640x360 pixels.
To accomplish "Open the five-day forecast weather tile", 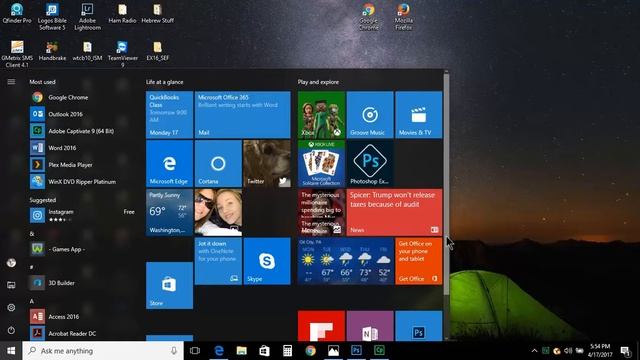I will (346, 261).
